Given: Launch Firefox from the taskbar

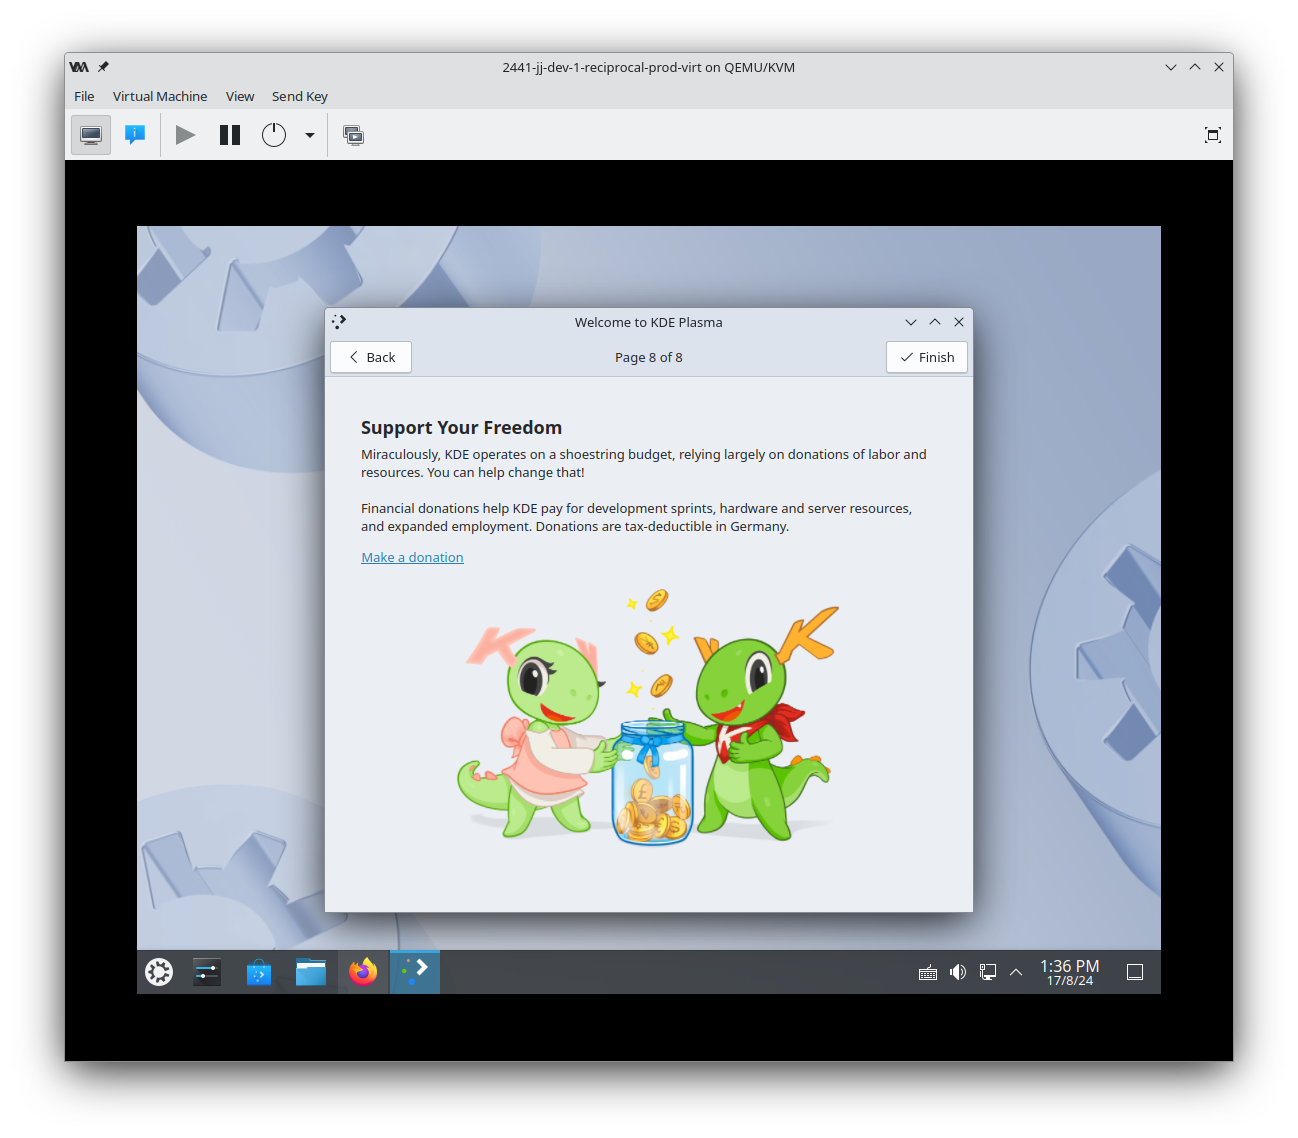Looking at the screenshot, I should [363, 972].
